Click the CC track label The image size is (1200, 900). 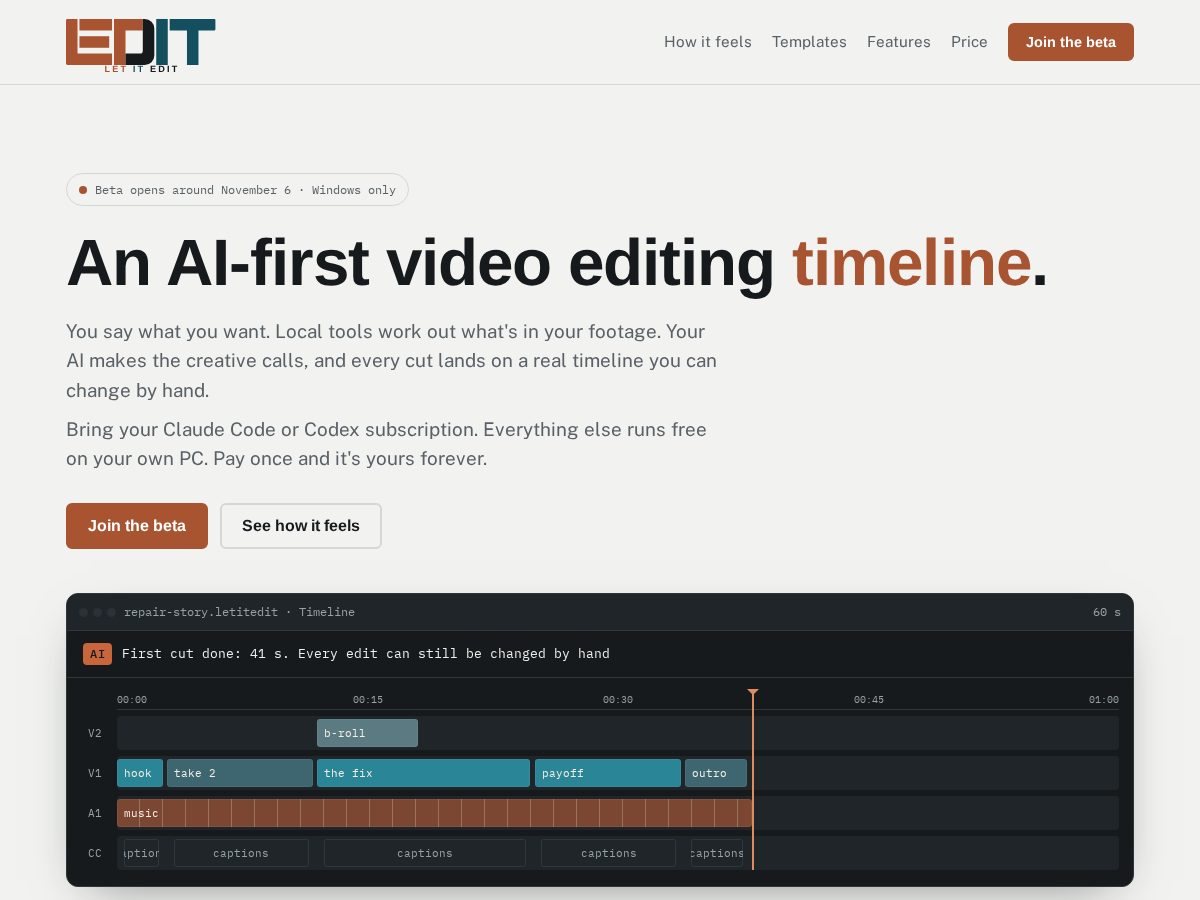95,853
